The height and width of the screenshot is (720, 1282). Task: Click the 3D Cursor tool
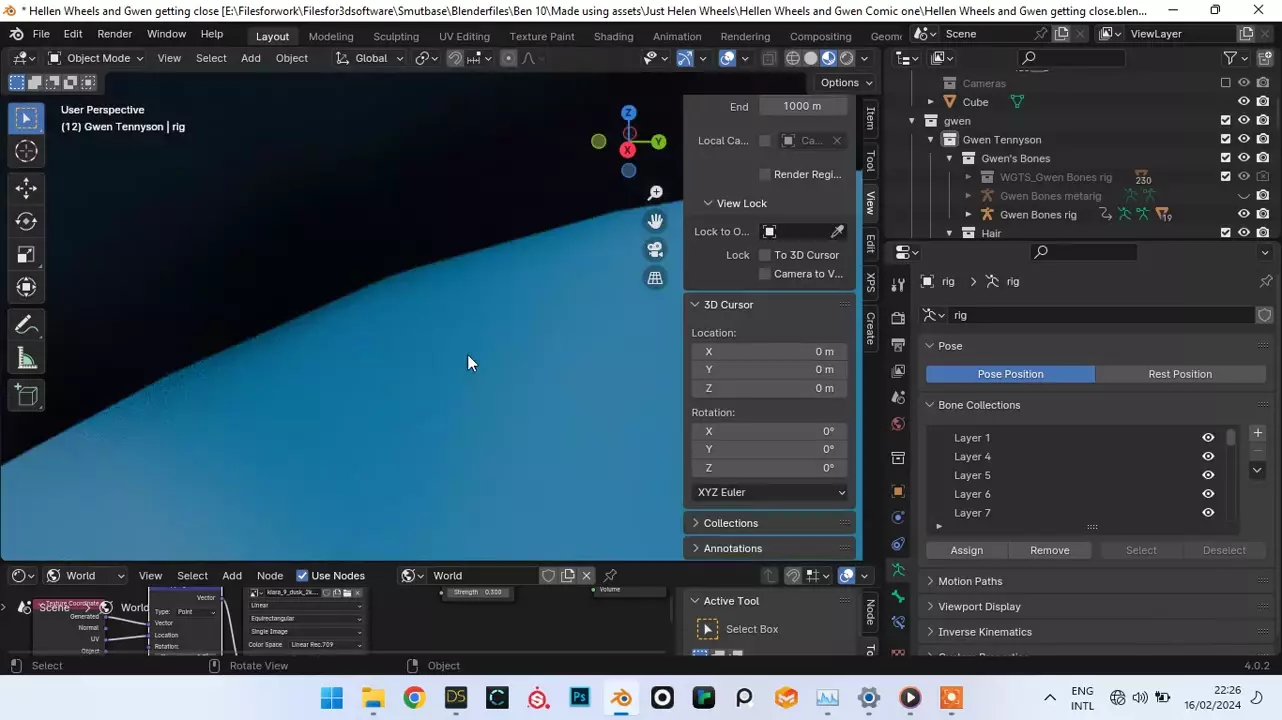point(27,151)
